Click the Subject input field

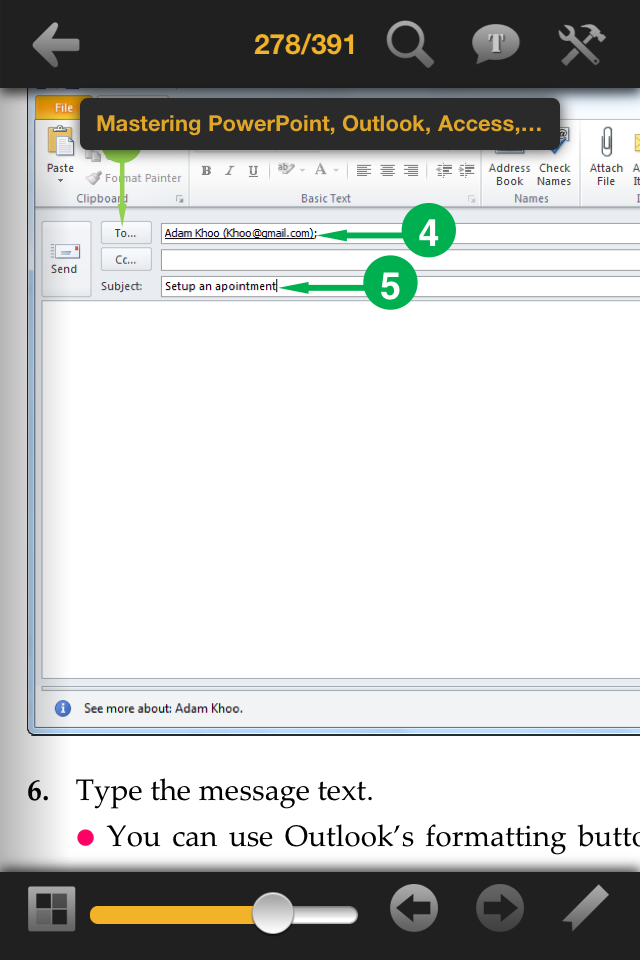(401, 287)
